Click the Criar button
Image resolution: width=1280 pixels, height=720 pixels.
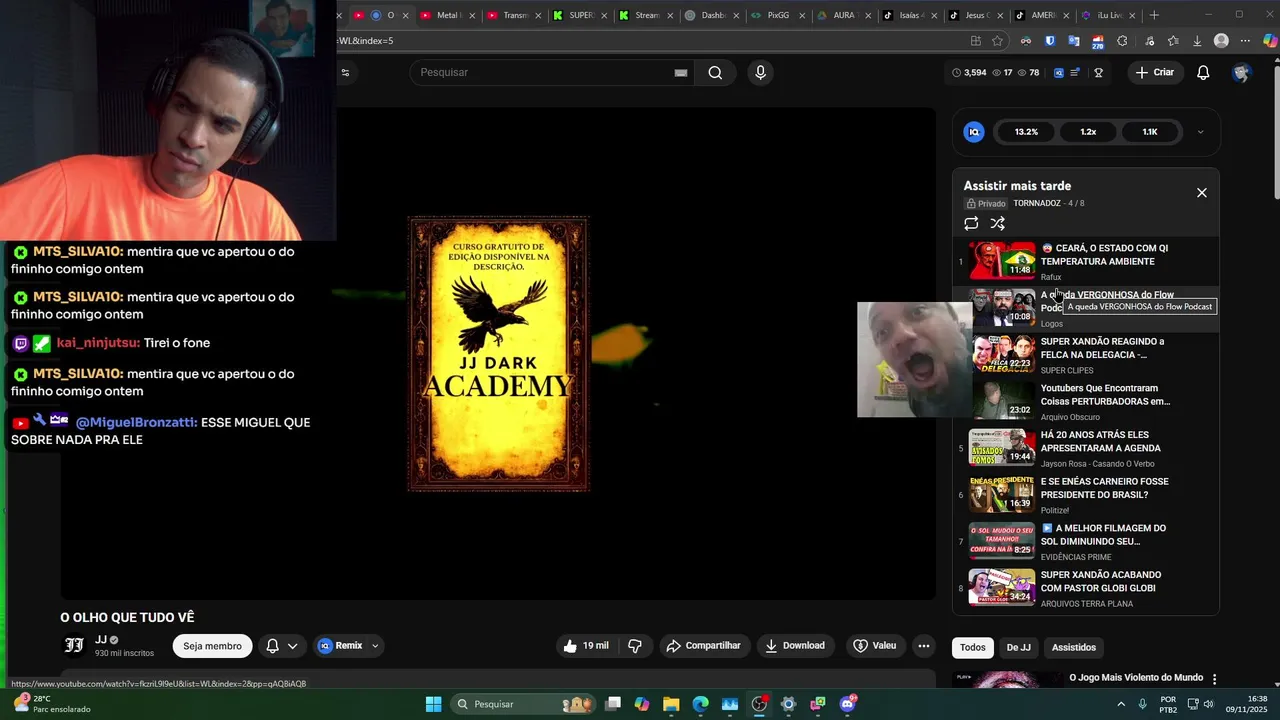(1155, 72)
